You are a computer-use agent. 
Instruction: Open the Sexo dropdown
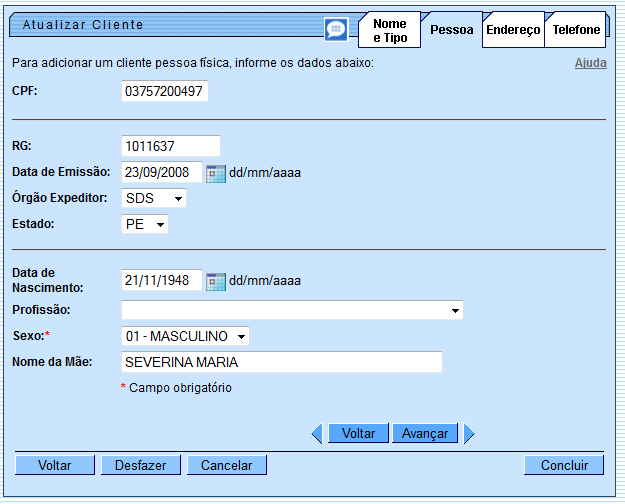point(185,336)
